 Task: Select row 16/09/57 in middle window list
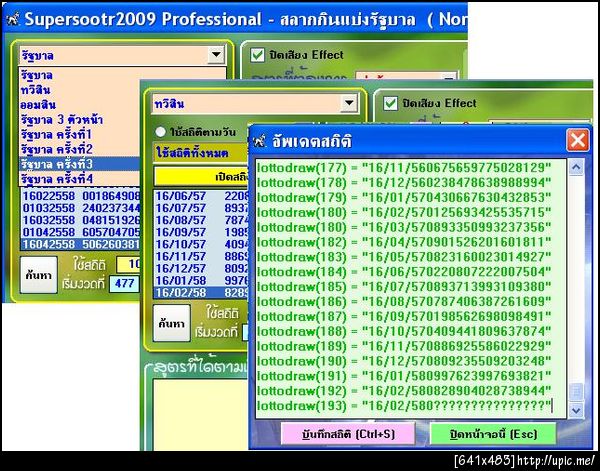coord(201,232)
